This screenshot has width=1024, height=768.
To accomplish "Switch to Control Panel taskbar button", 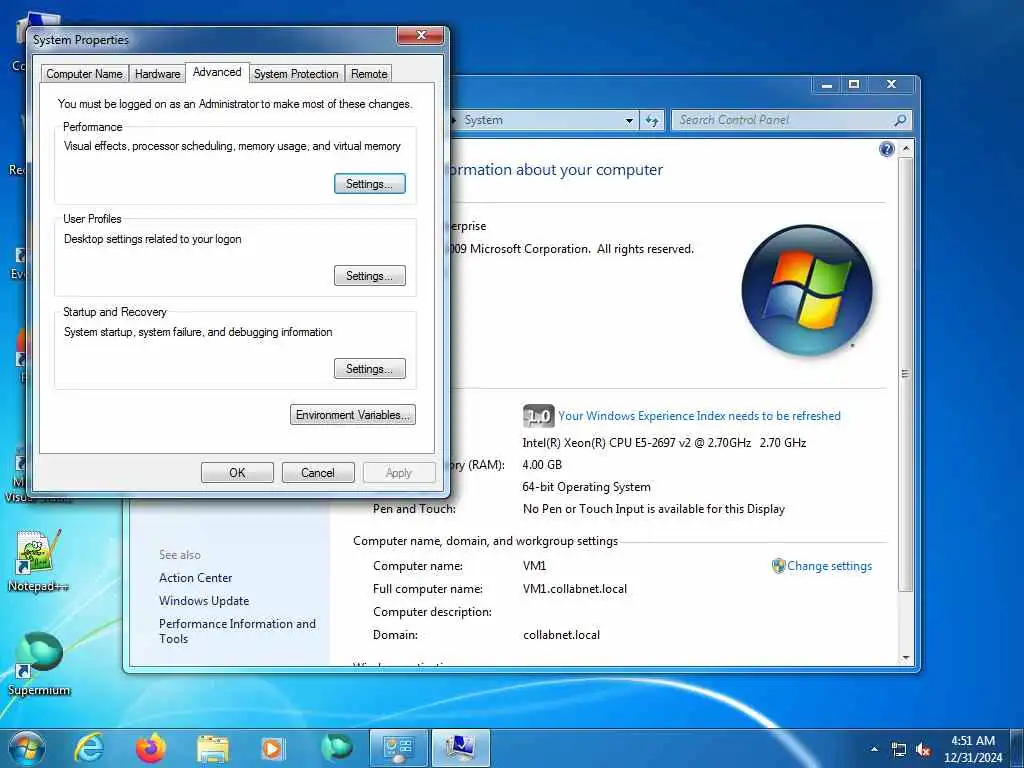I will coord(399,748).
